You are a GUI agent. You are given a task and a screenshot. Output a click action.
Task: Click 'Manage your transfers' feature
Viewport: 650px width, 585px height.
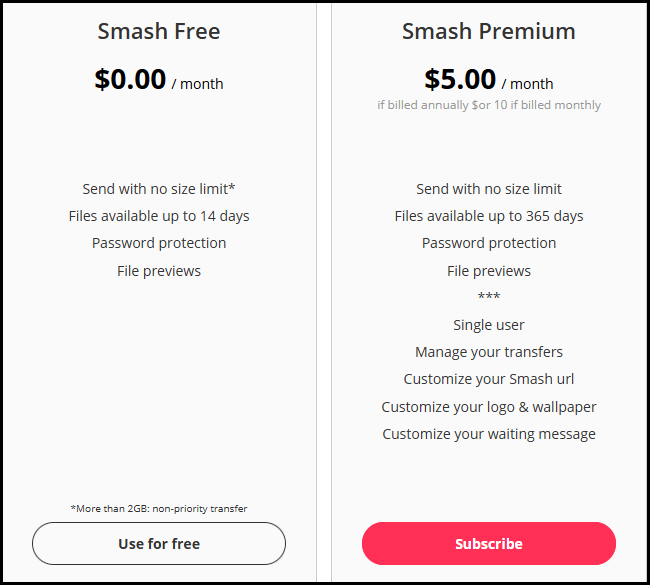pos(488,352)
